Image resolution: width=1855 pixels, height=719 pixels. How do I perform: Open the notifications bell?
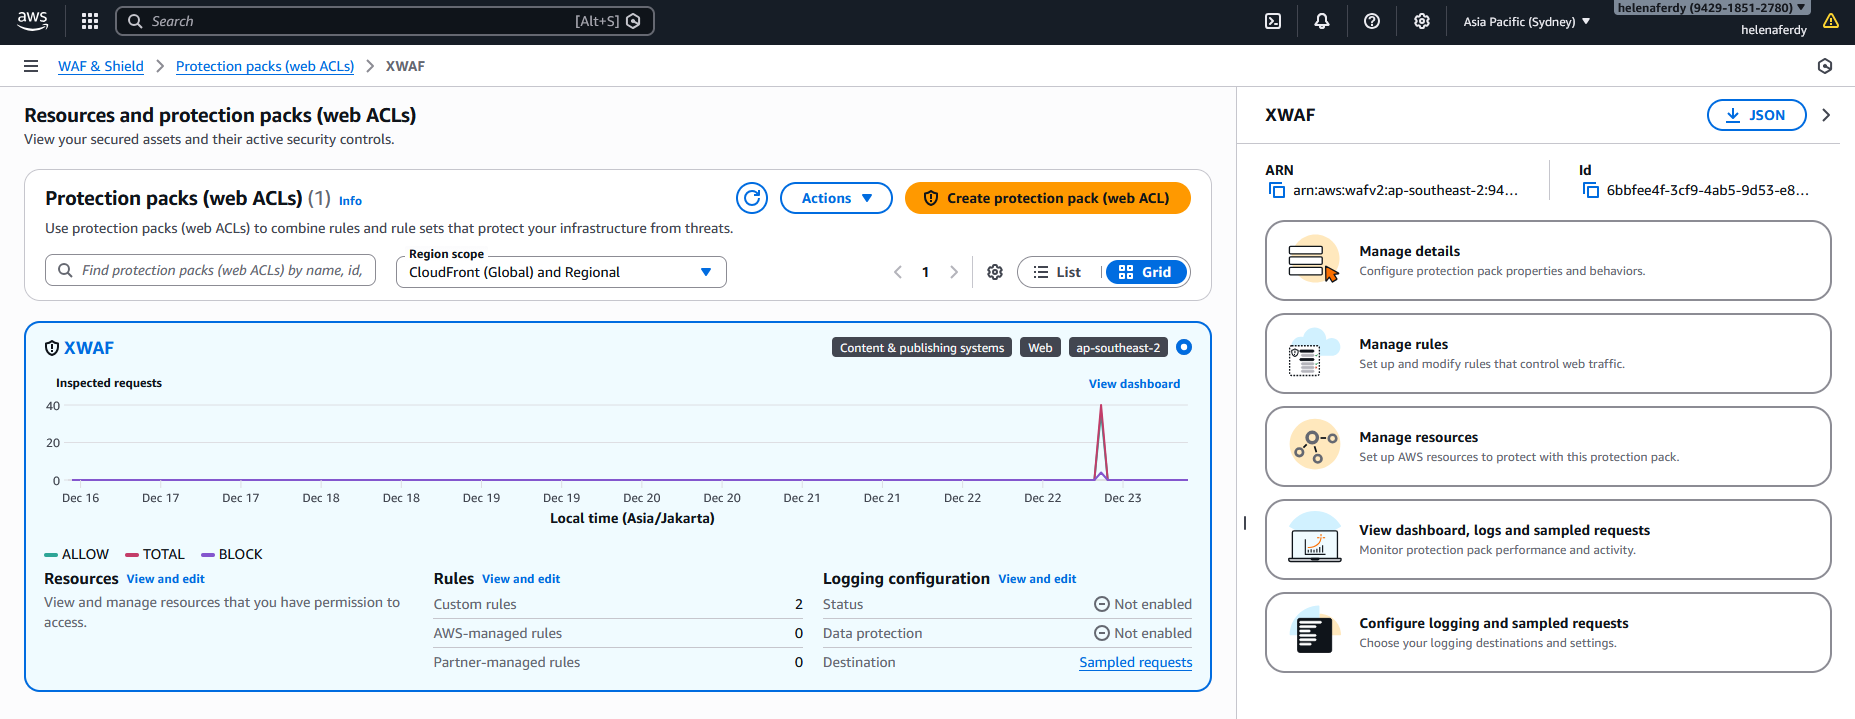click(x=1322, y=21)
